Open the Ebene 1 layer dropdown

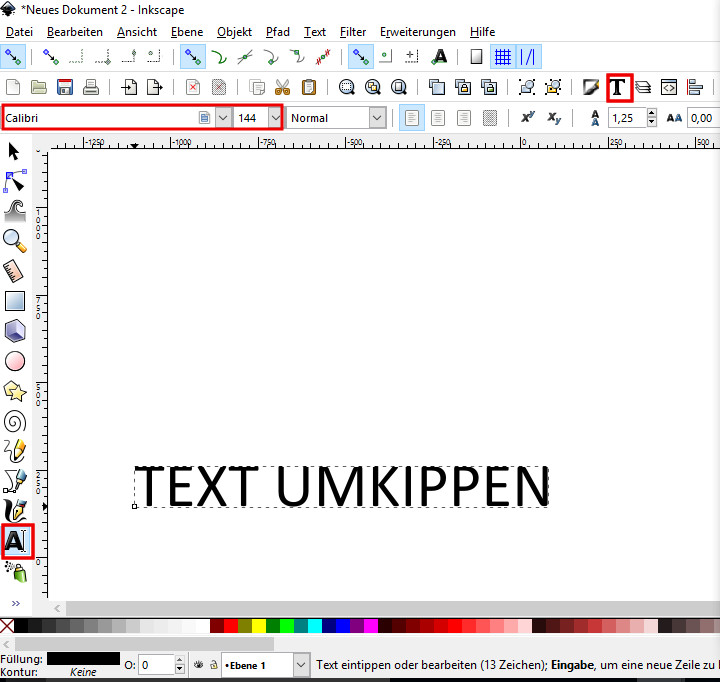click(x=301, y=665)
